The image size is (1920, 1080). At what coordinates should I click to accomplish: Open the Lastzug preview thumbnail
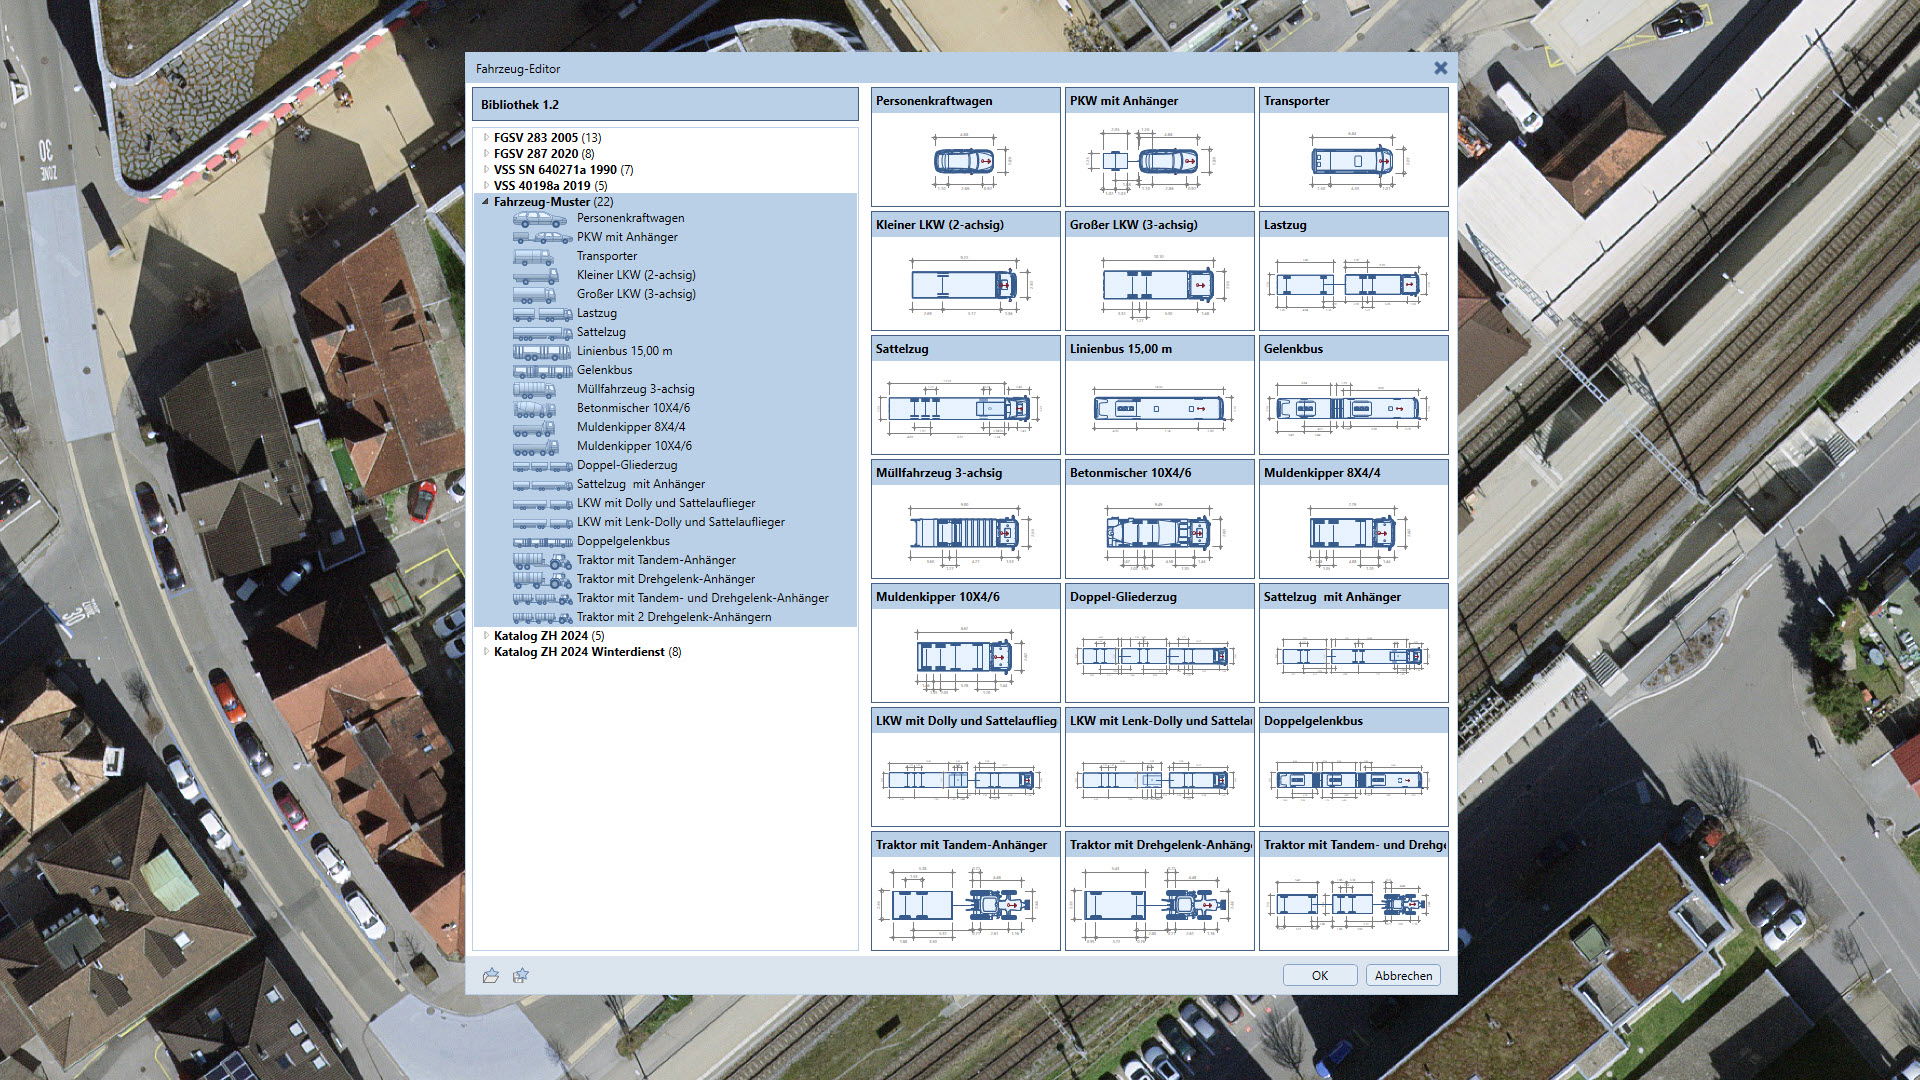[1353, 283]
